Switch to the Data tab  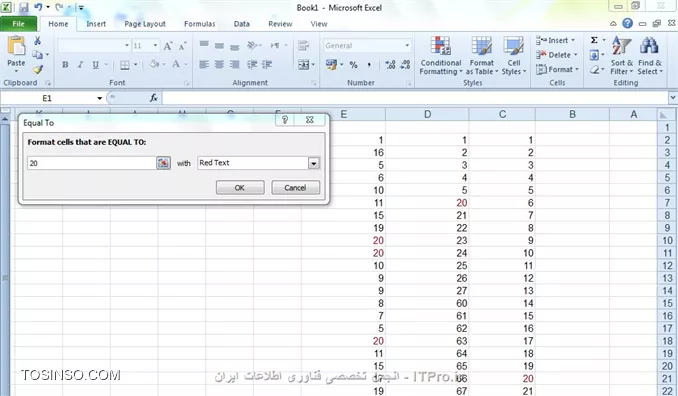(242, 24)
